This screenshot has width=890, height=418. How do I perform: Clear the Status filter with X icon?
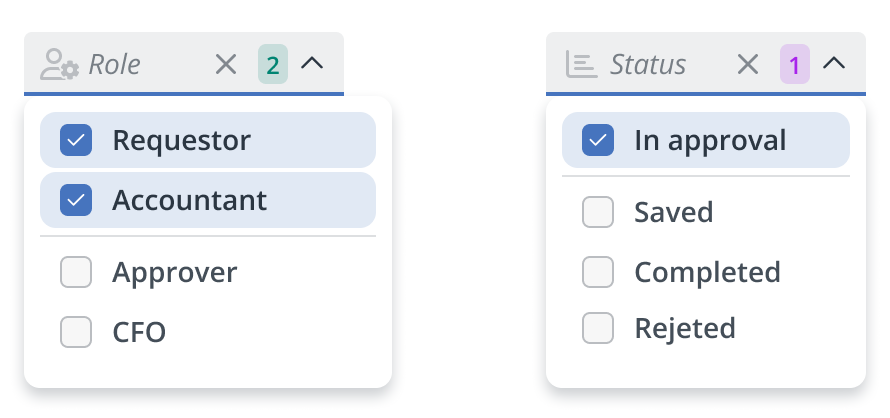coord(748,65)
